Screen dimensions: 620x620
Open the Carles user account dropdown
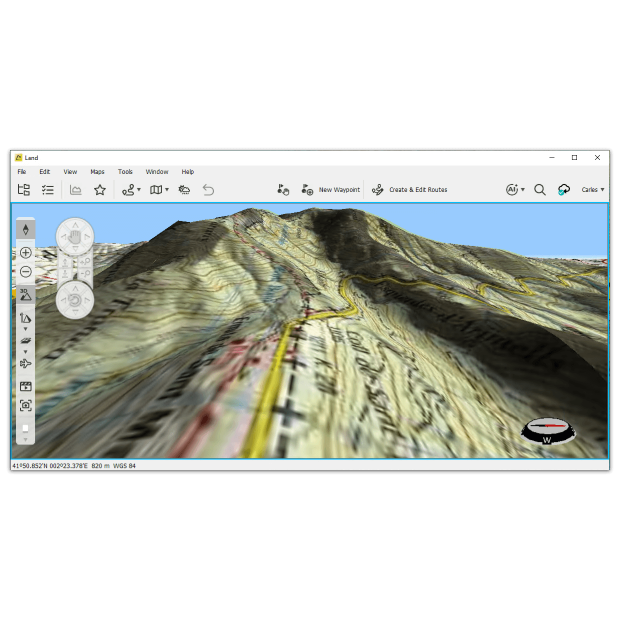(x=593, y=190)
